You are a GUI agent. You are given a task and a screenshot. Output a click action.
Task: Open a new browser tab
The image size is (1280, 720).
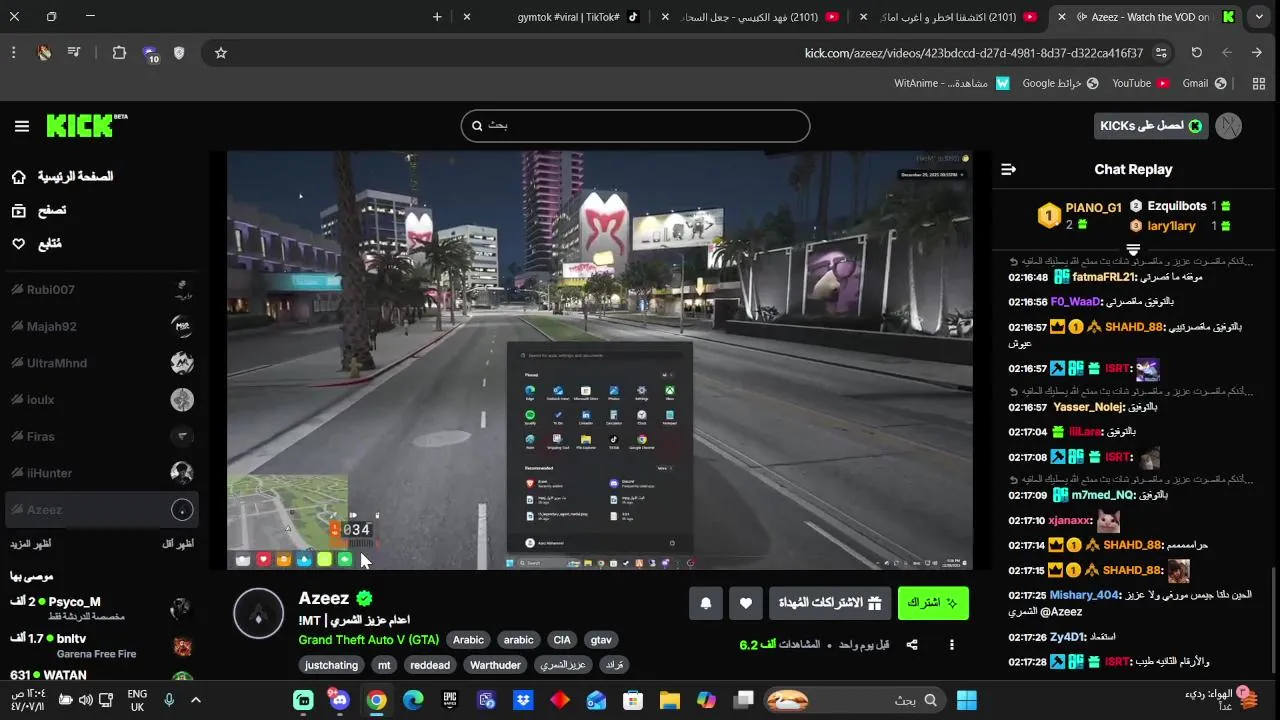tap(437, 17)
